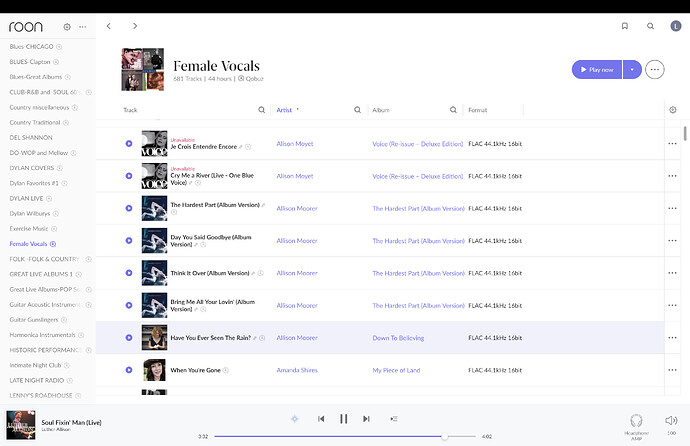Sort by the Artist column header
Image resolution: width=690 pixels, height=446 pixels.
coord(284,110)
